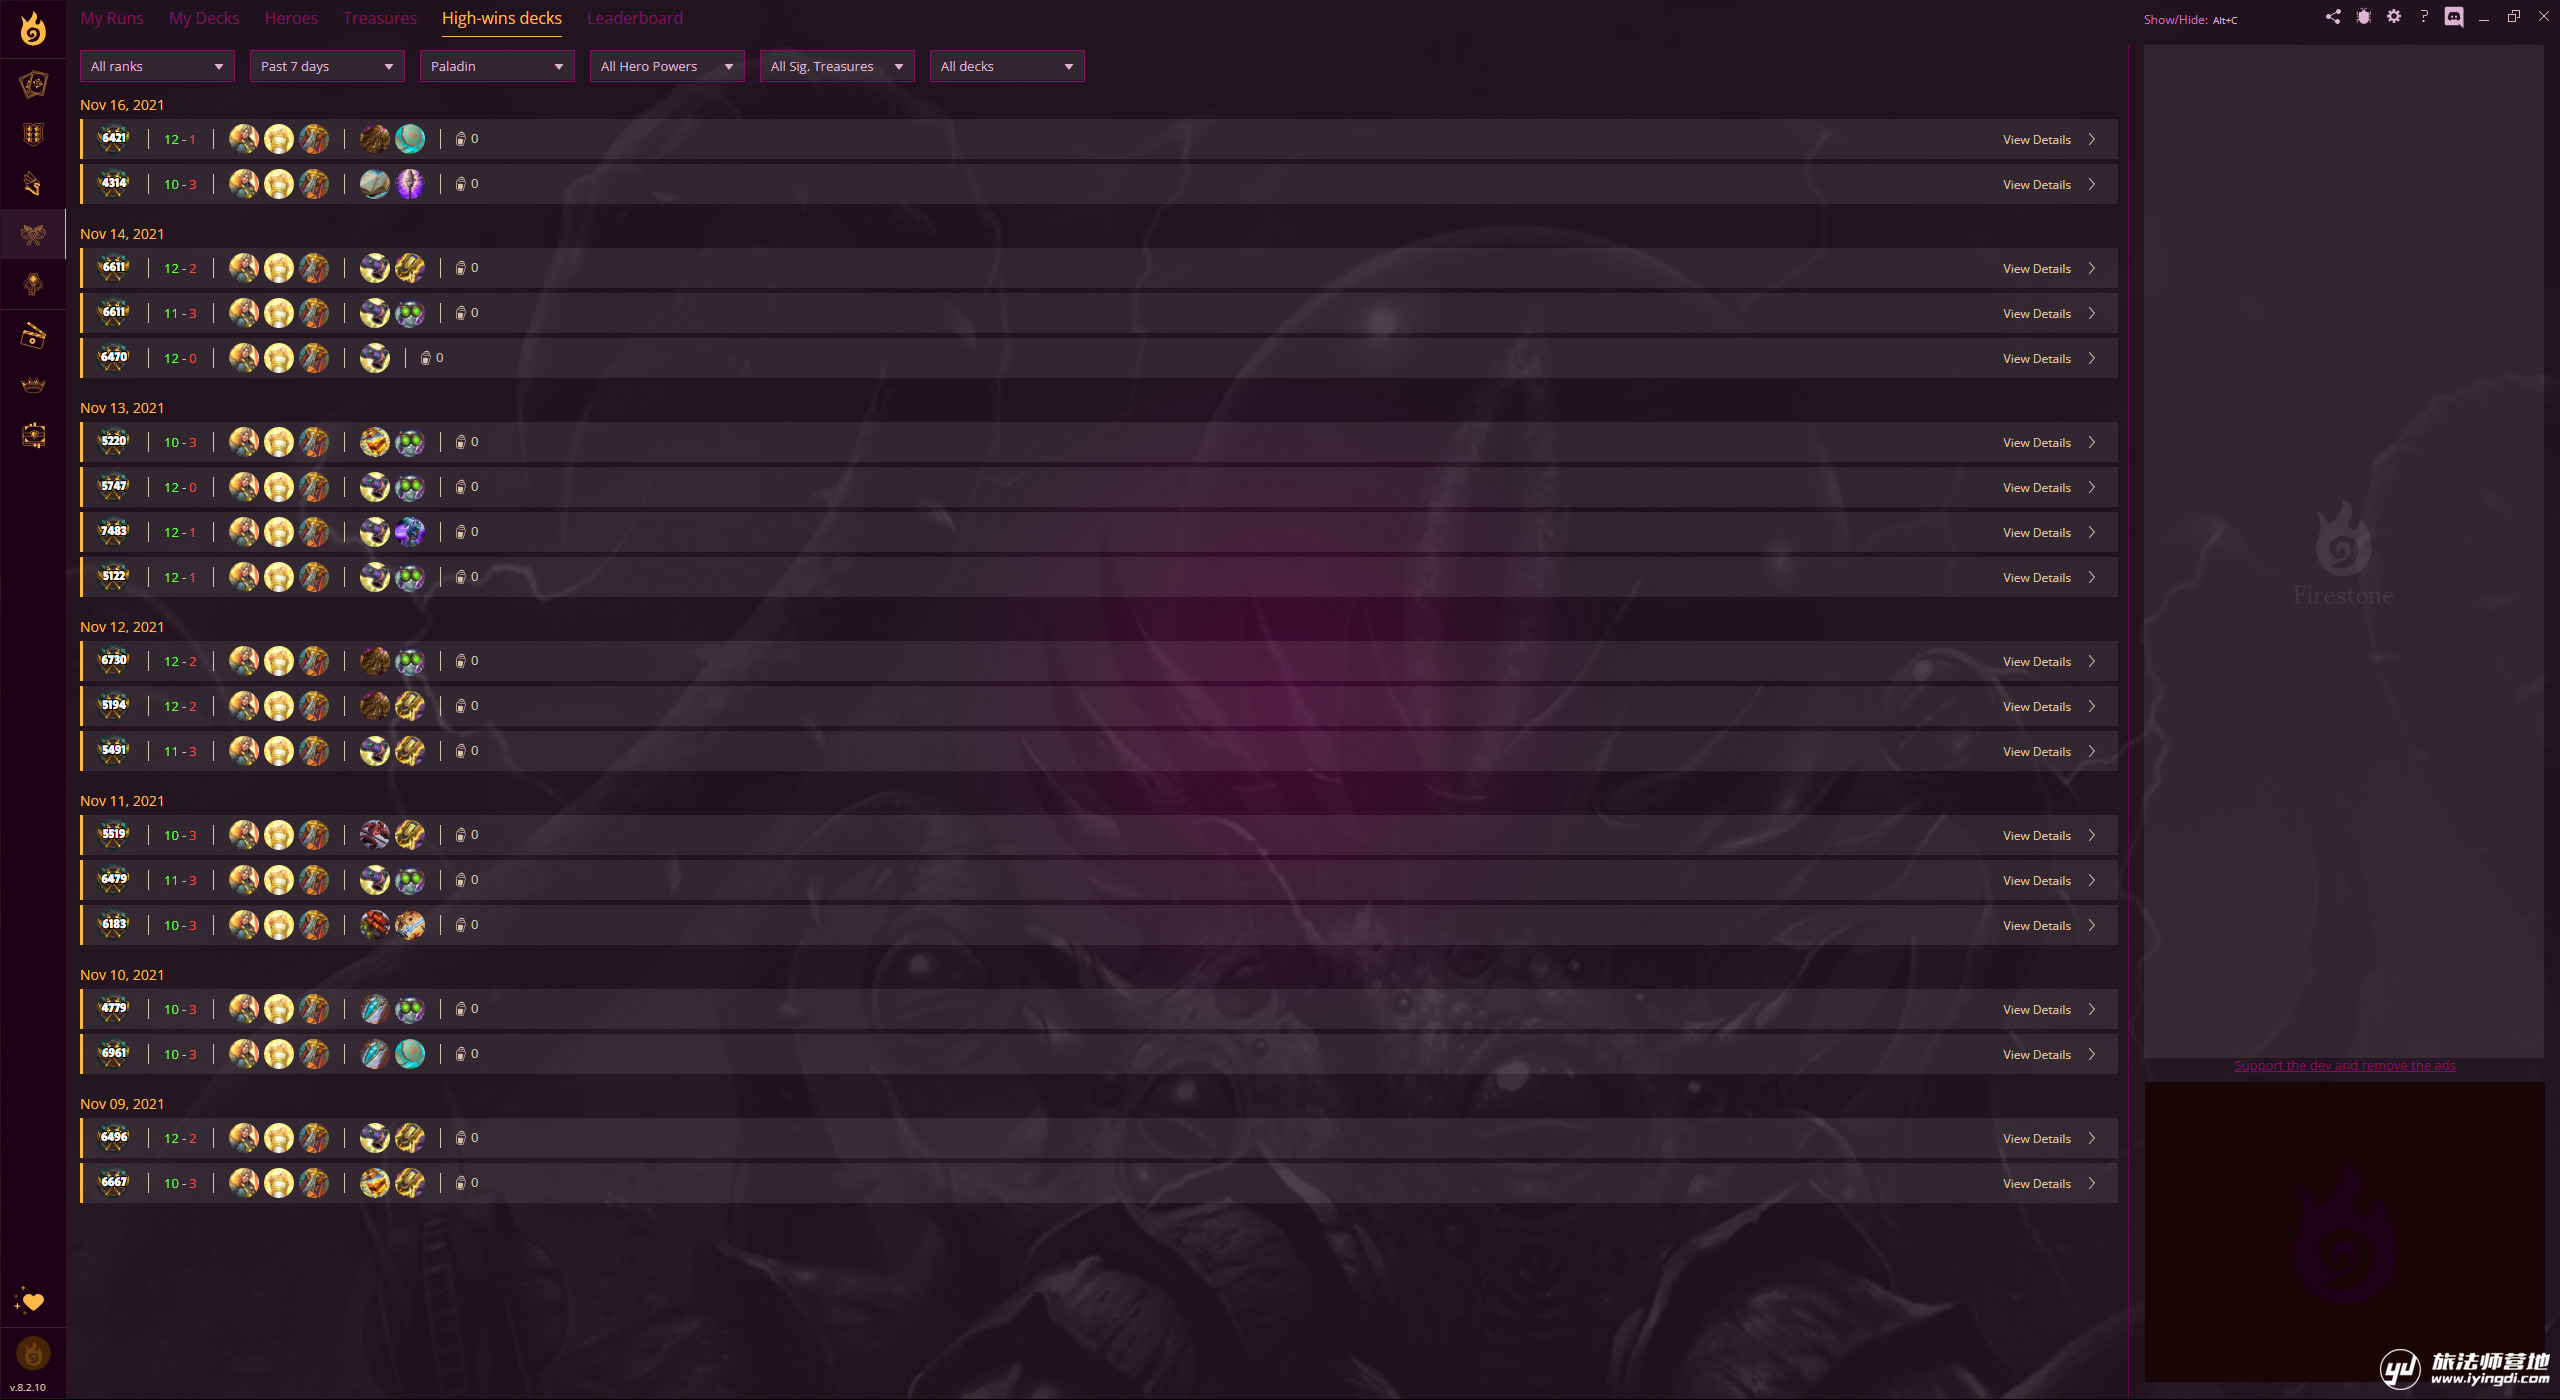This screenshot has width=2560, height=1400.
Task: Open the All Sig. Treasures dropdown
Action: [x=837, y=66]
